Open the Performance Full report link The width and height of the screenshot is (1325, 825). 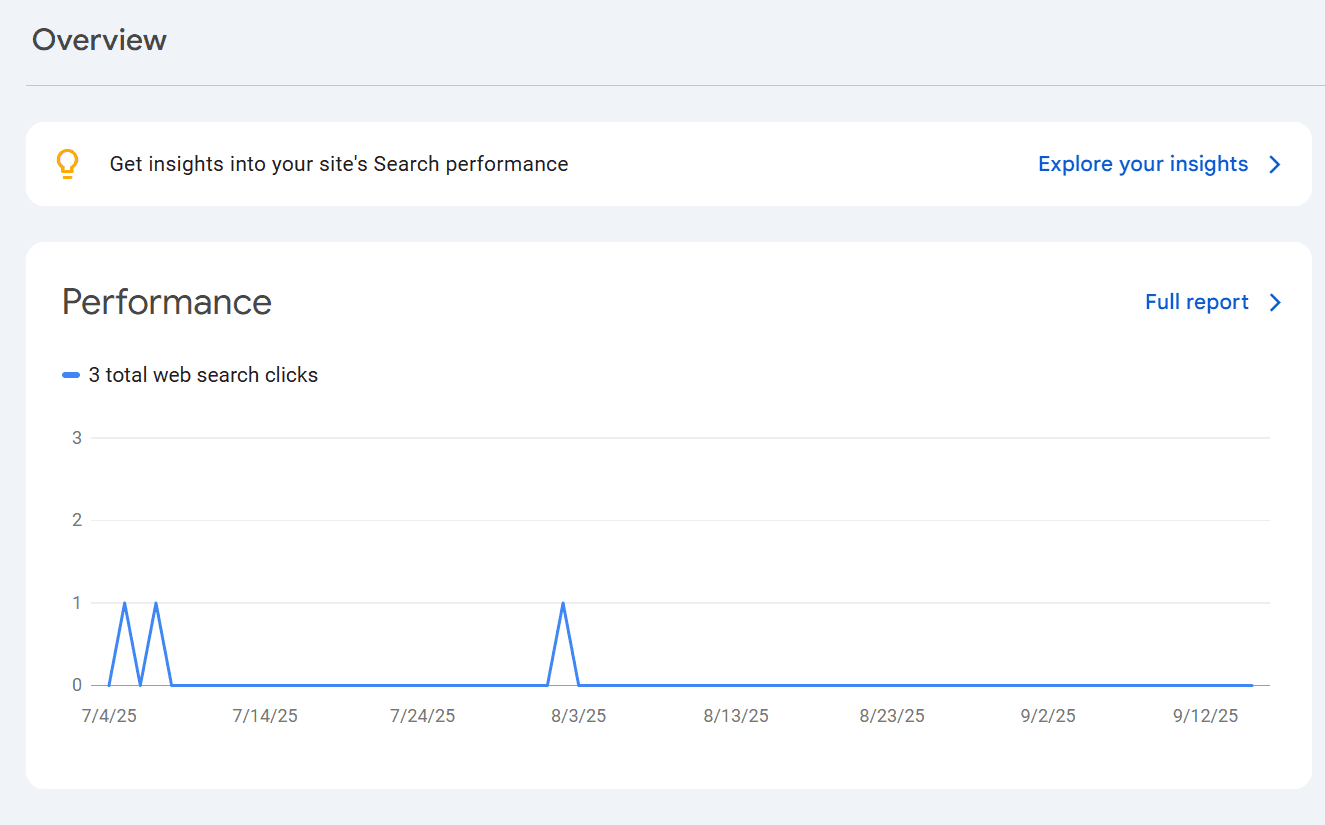coord(1196,302)
